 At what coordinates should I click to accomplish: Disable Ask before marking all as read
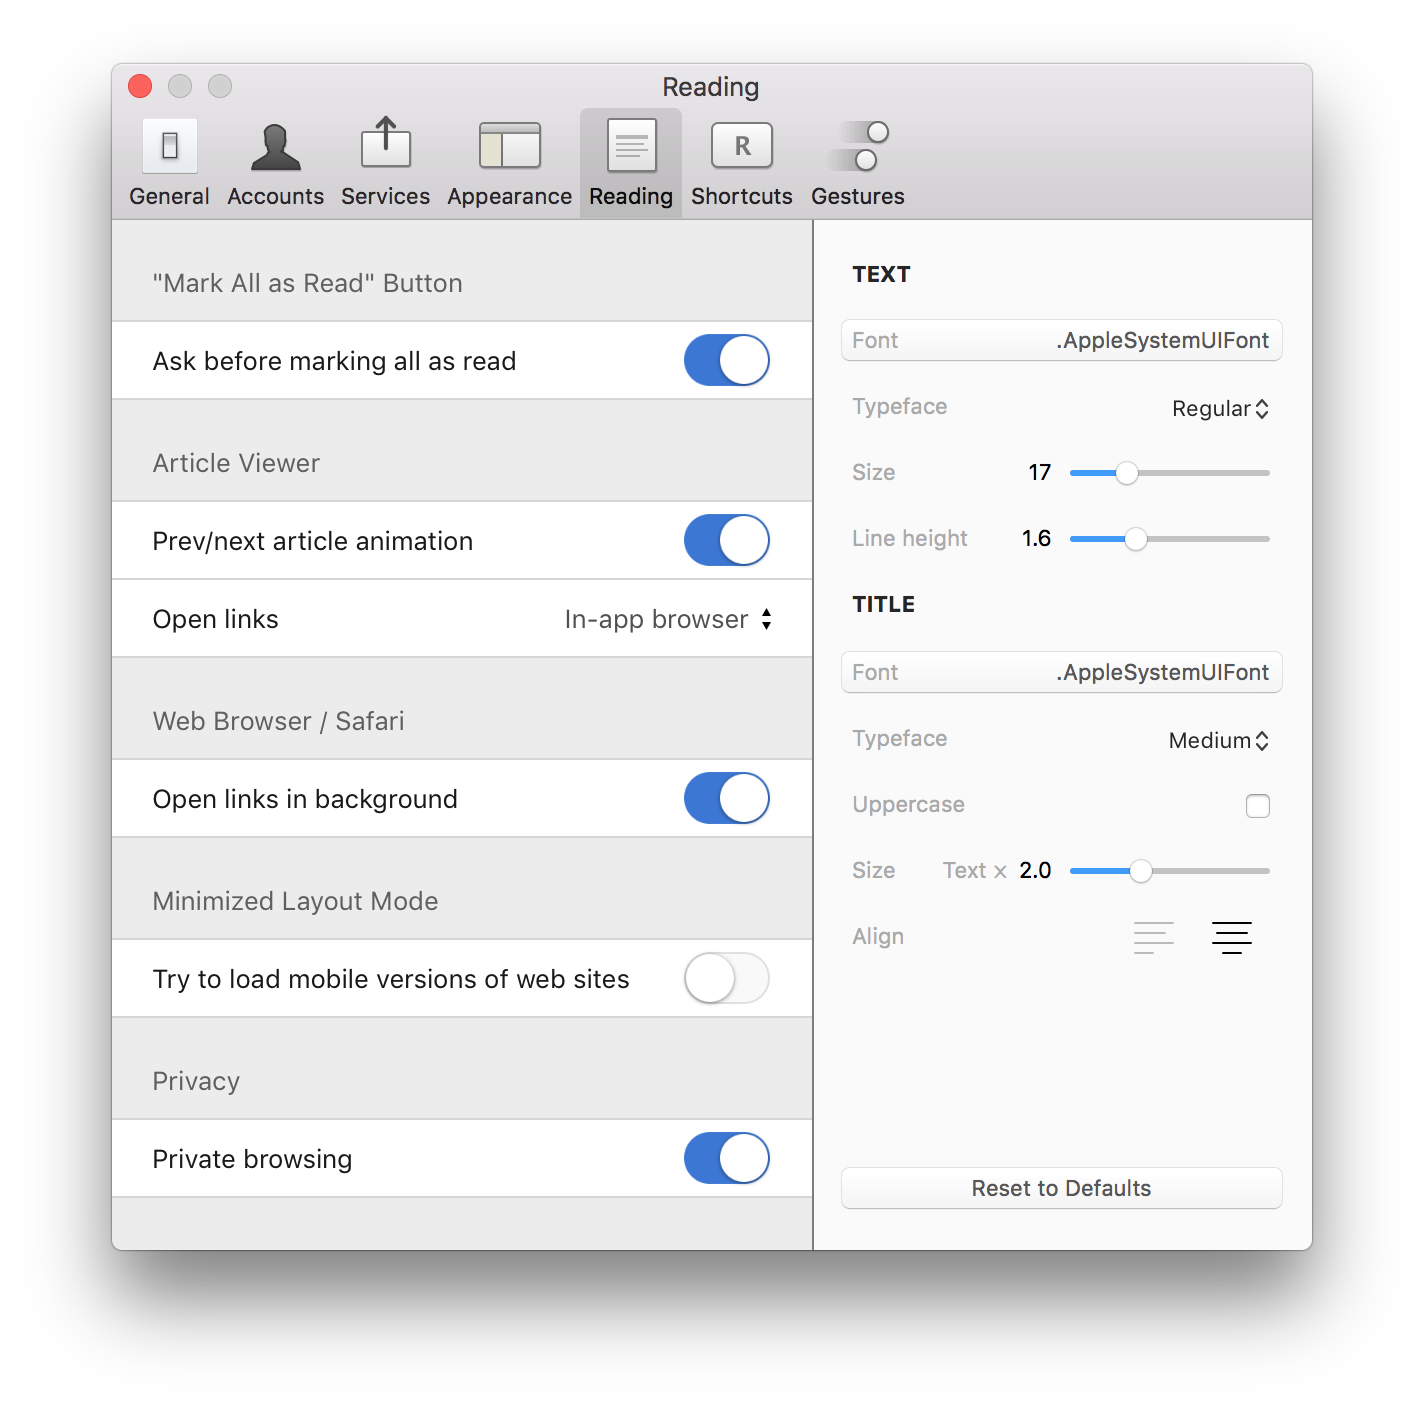tap(726, 361)
